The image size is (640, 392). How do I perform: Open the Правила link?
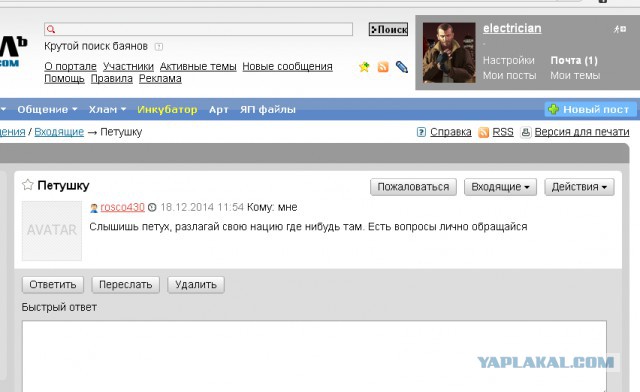coord(111,78)
